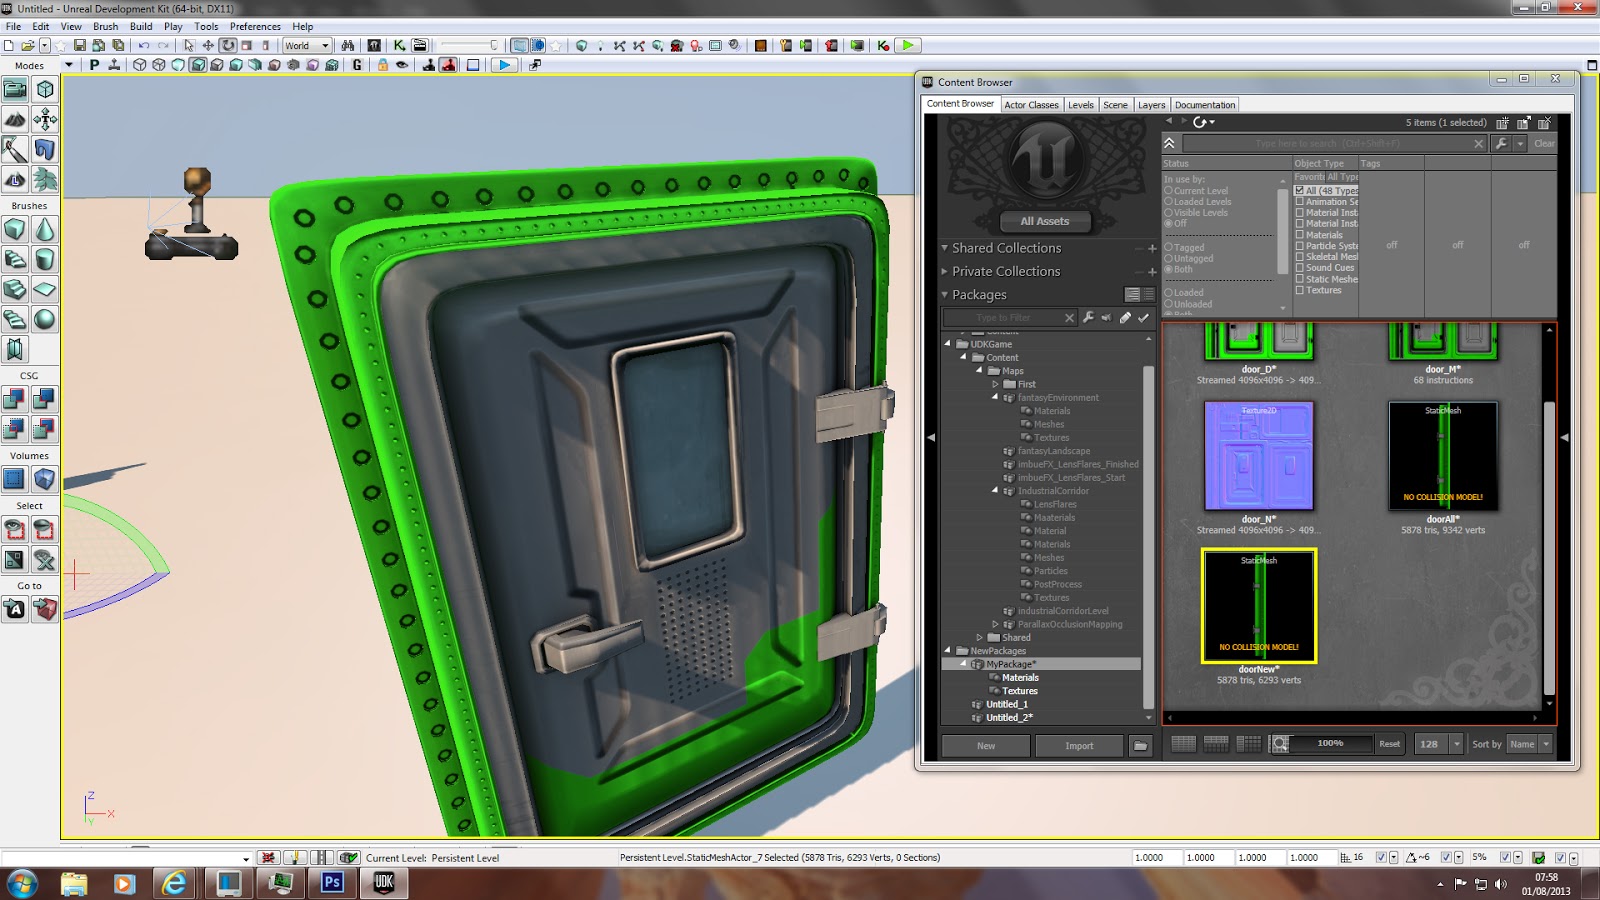The width and height of the screenshot is (1600, 900).
Task: Open Brush menu
Action: (105, 26)
